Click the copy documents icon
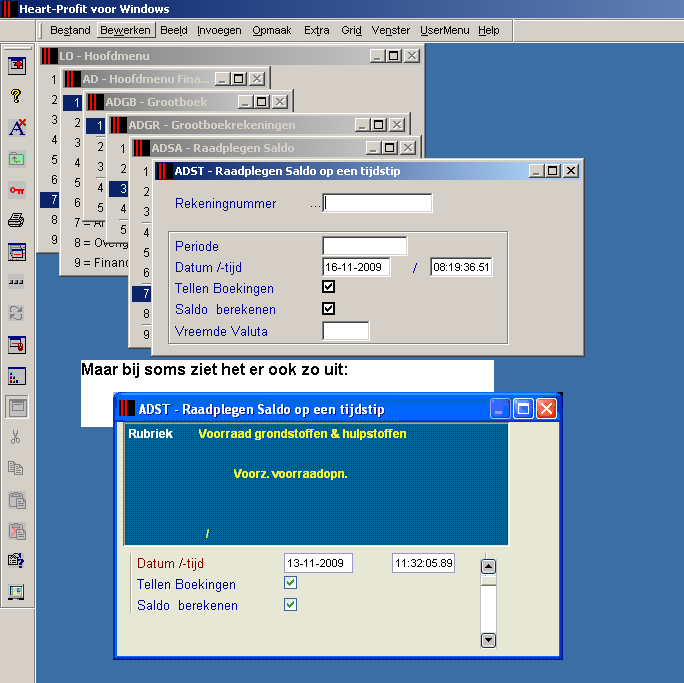 16,468
